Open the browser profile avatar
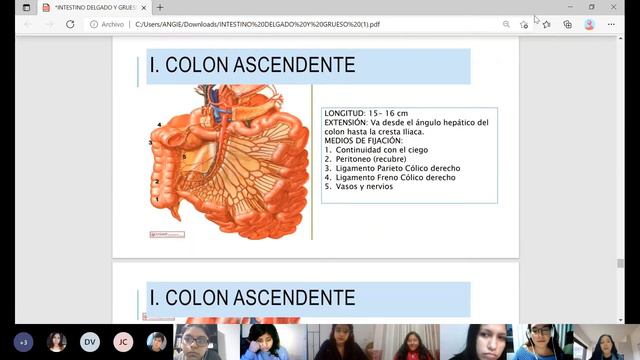Viewport: 640px width, 360px height. point(589,24)
